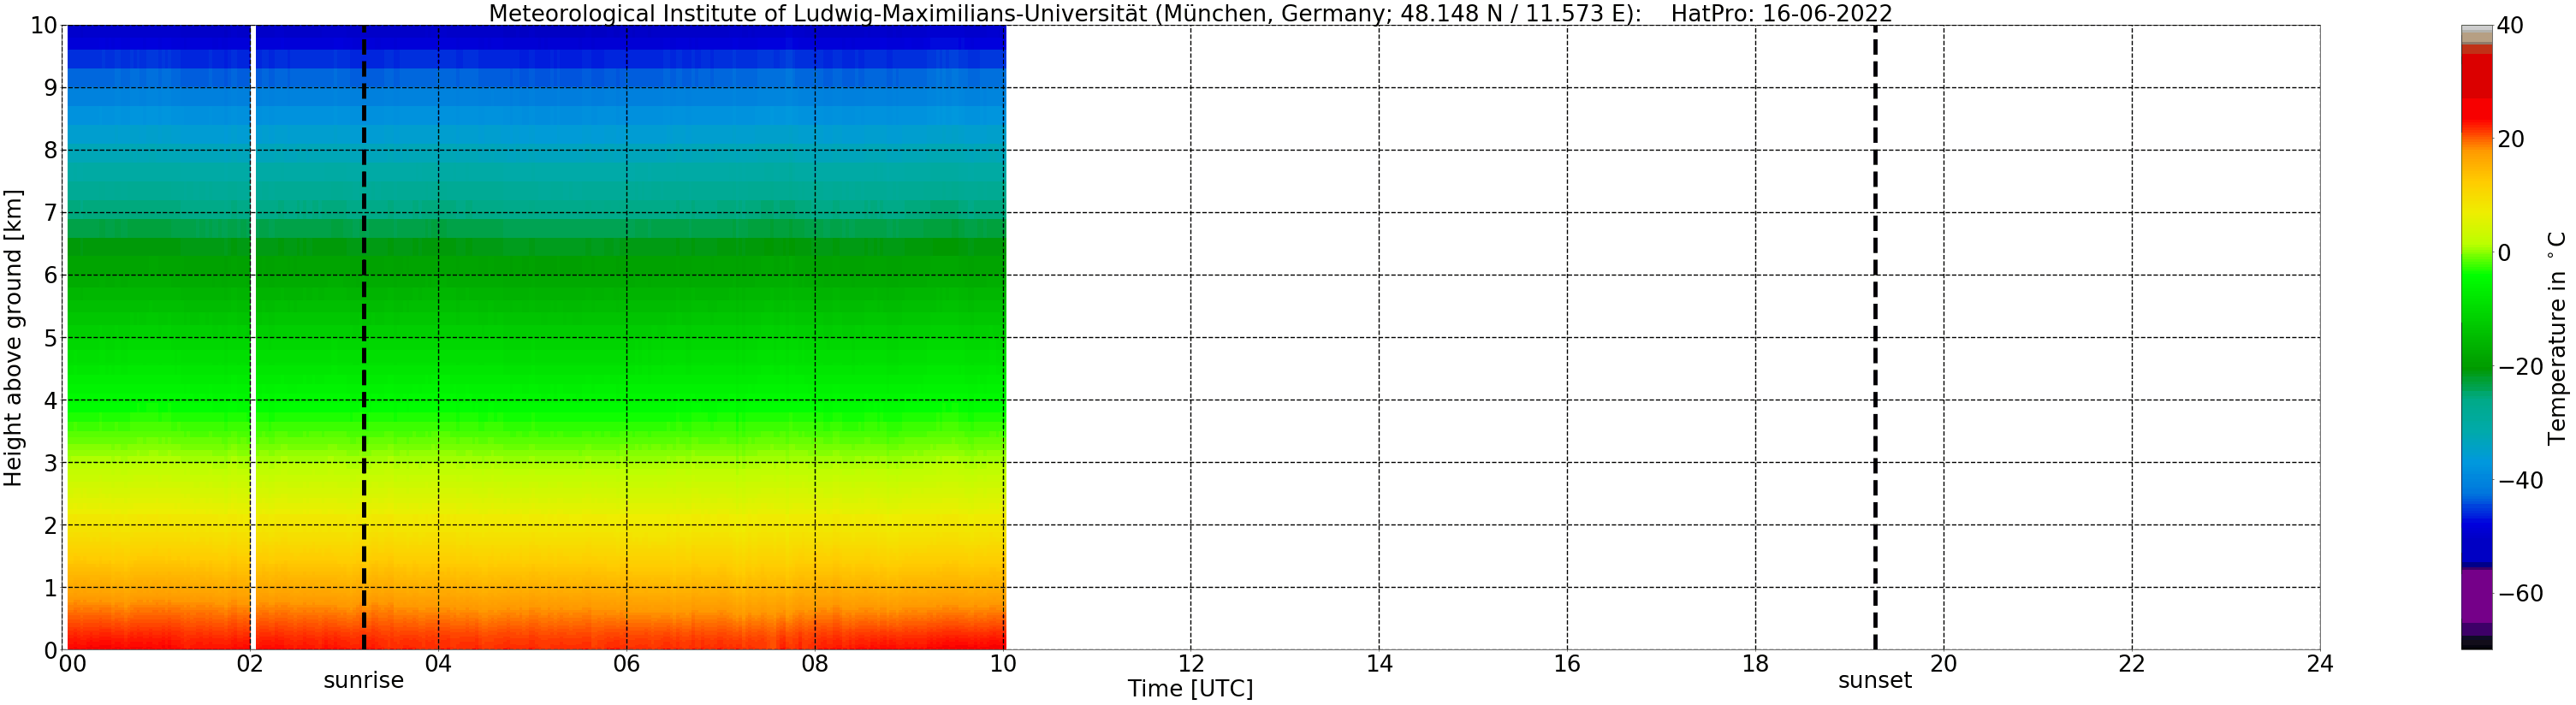Click the 10 tick label on height axis
The height and width of the screenshot is (705, 2576).
43,25
